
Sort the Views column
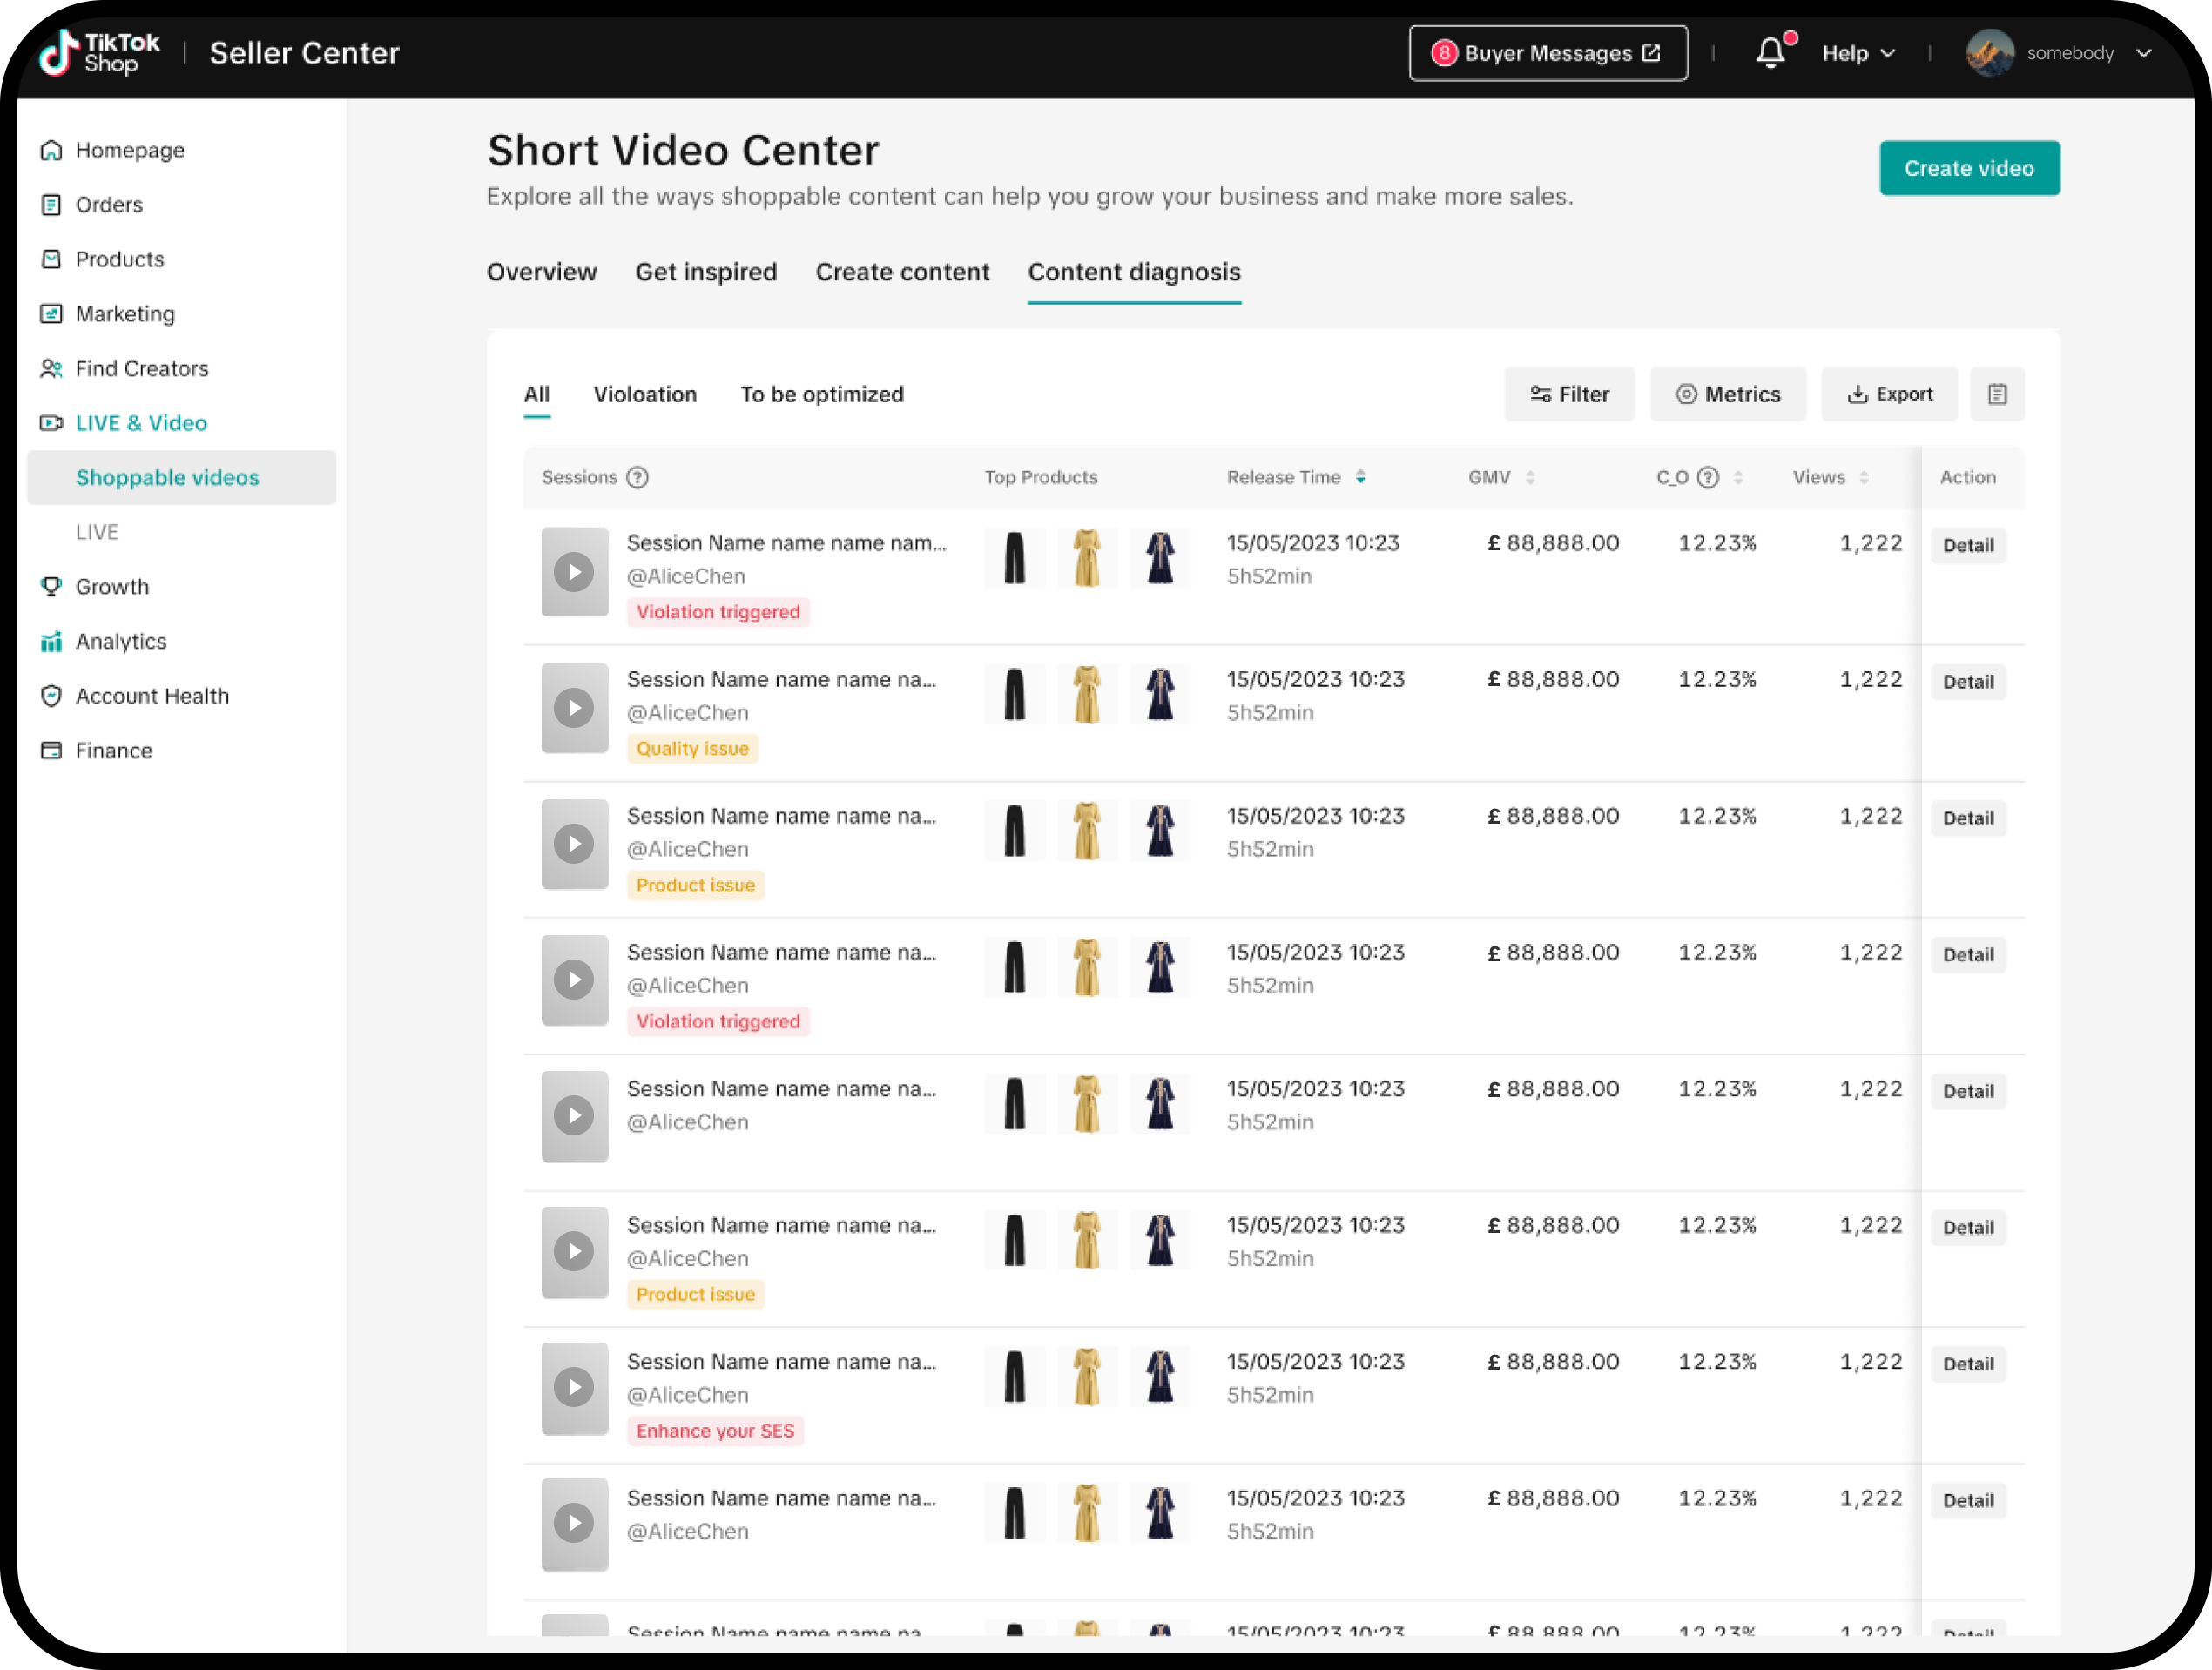click(x=1864, y=477)
